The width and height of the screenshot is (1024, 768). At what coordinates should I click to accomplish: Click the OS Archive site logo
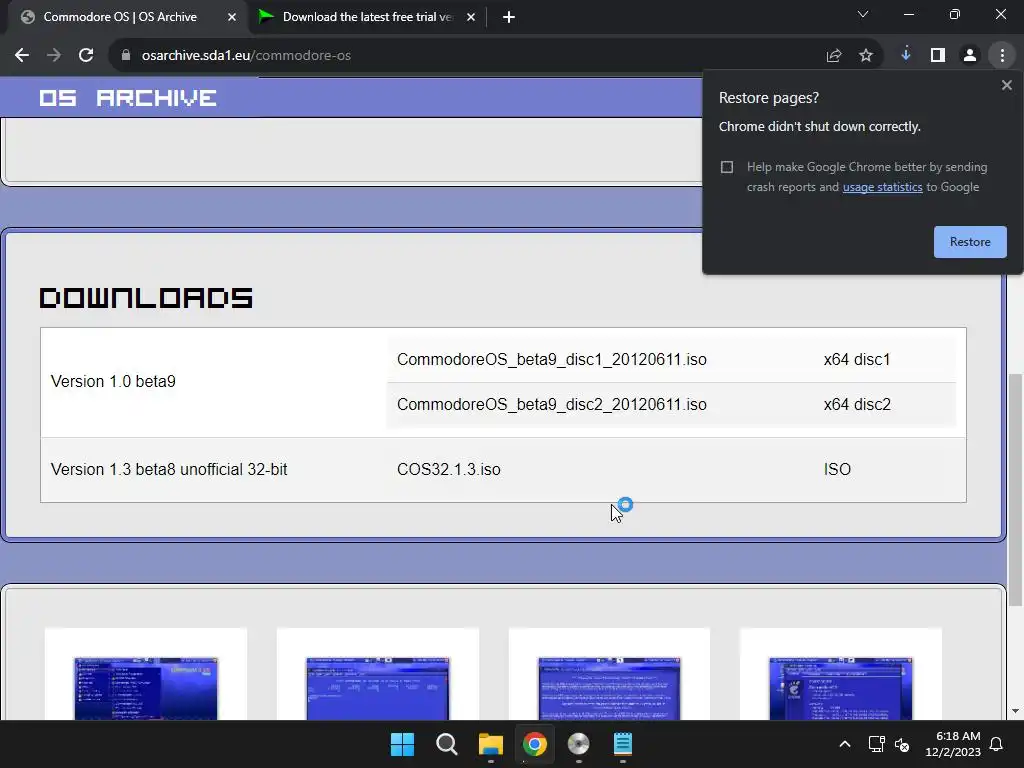coord(128,98)
